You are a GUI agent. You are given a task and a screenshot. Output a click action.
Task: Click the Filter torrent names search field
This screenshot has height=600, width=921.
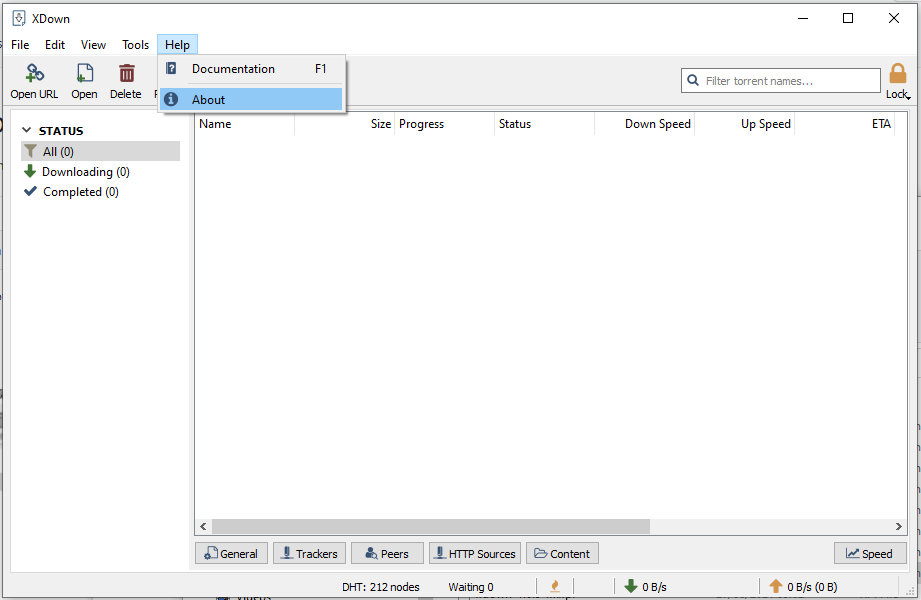781,80
